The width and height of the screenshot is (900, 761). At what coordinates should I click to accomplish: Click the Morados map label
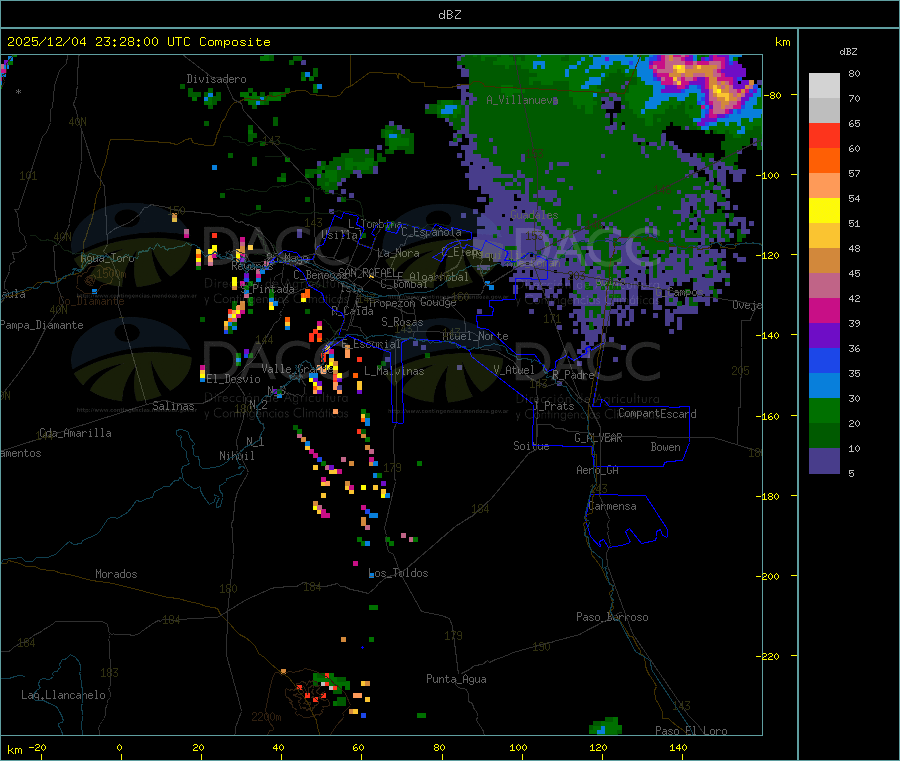116,574
